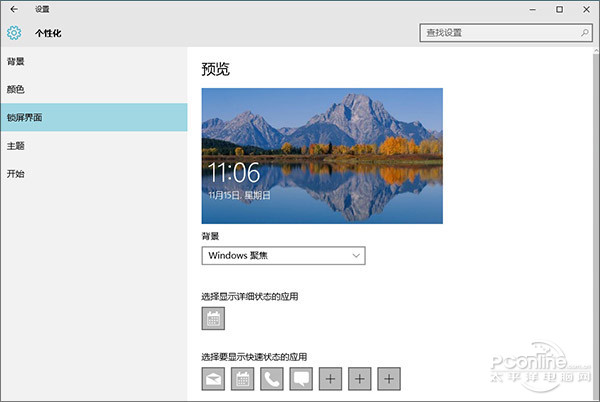The image size is (600, 402).
Task: Add app in sixth quick status slot
Action: click(x=360, y=379)
